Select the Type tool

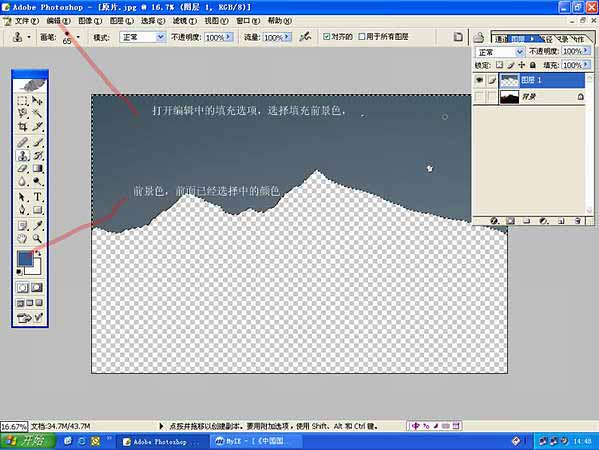click(x=37, y=197)
